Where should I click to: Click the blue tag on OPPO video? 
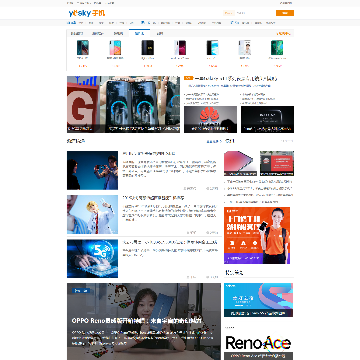tap(81, 291)
